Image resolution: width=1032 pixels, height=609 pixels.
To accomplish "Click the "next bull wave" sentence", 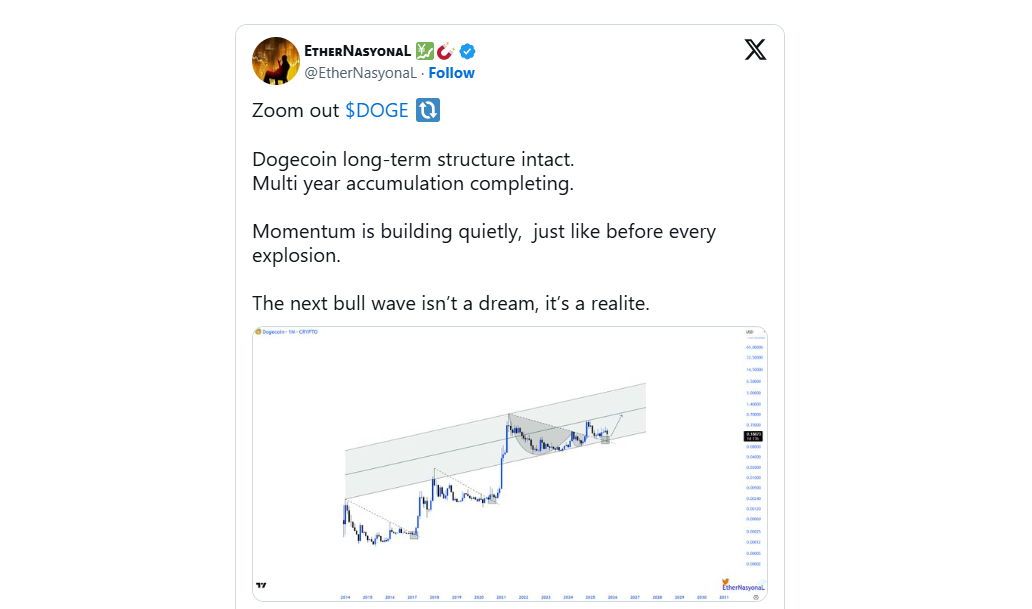I will (450, 303).
